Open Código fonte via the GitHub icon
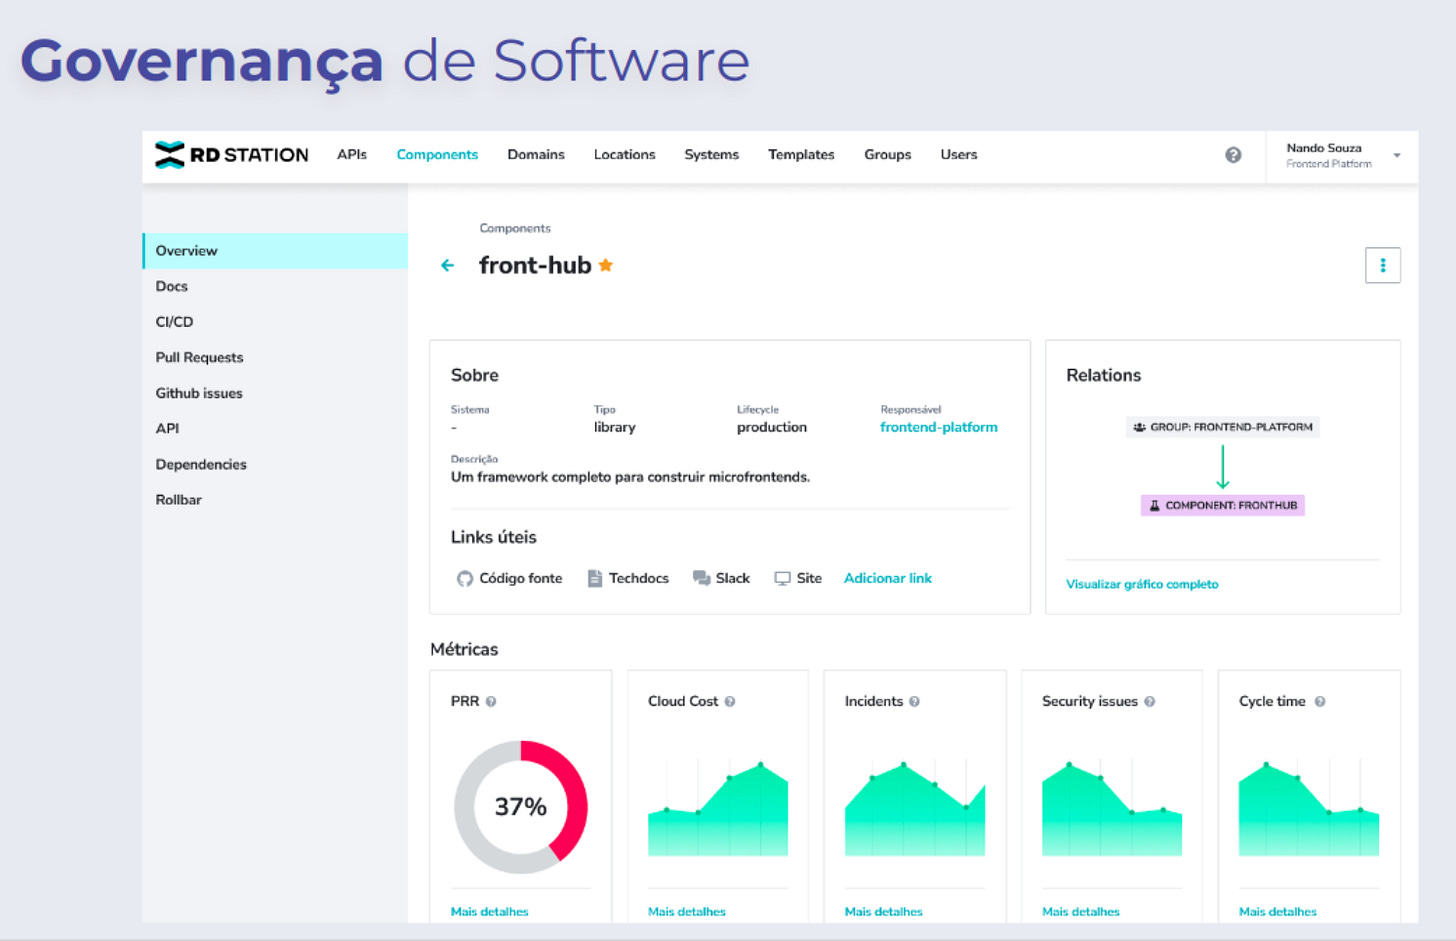Image resolution: width=1456 pixels, height=941 pixels. (x=463, y=578)
